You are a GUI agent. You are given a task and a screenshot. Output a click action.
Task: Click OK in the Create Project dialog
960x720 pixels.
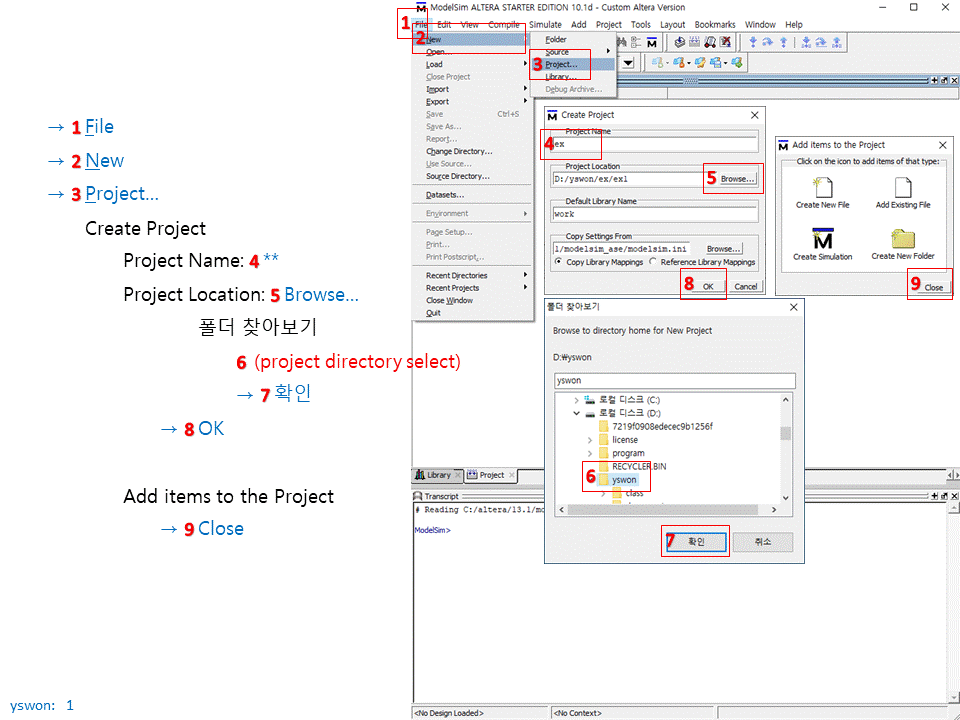pyautogui.click(x=708, y=287)
